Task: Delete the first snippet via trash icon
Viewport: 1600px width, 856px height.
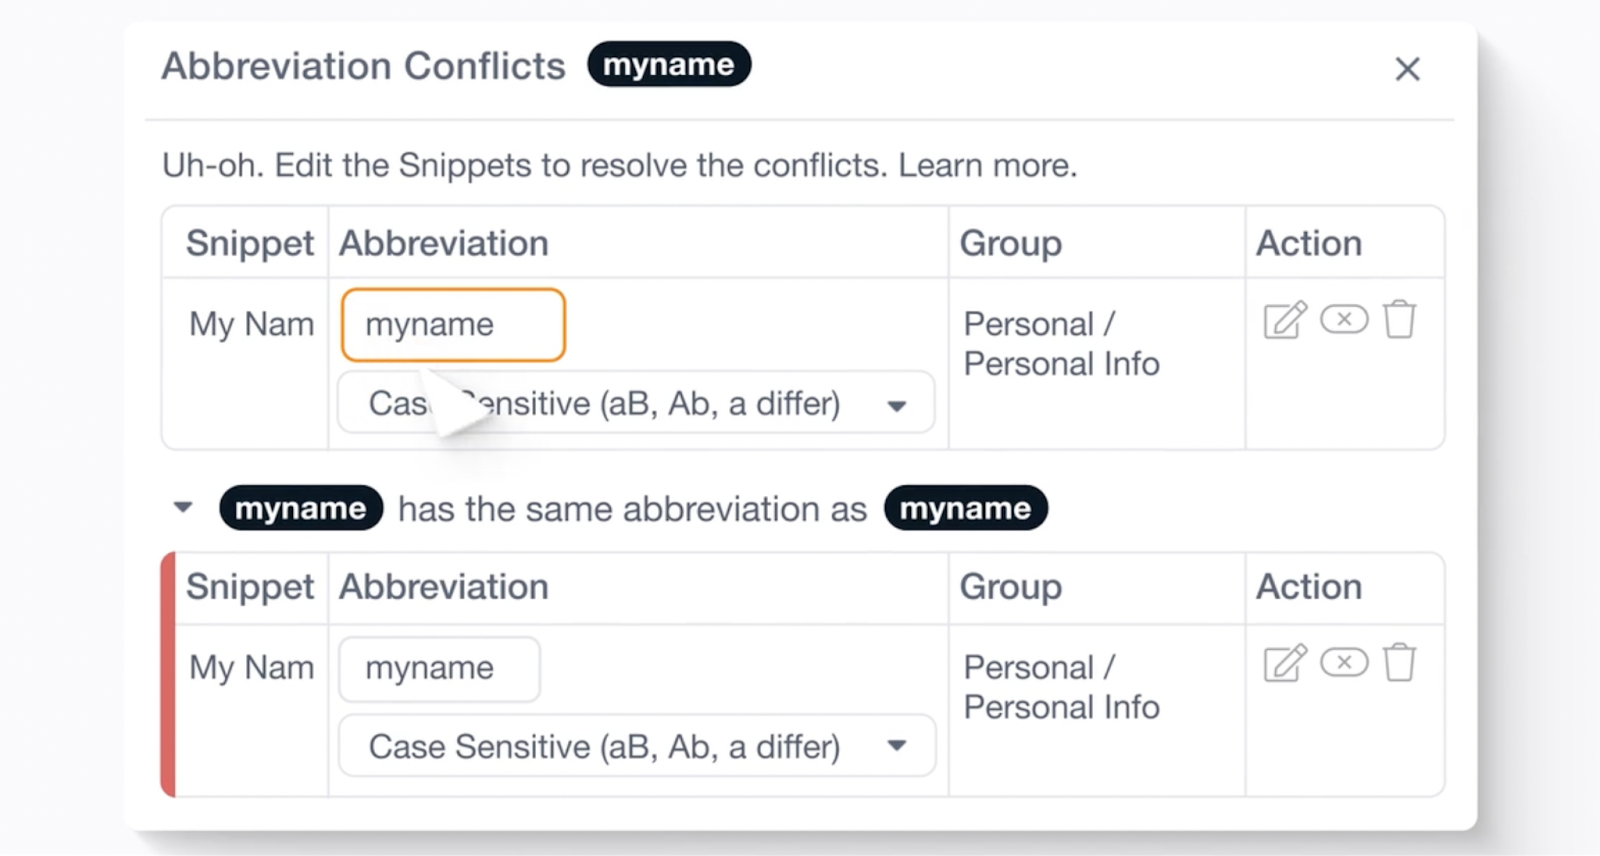Action: (1399, 320)
